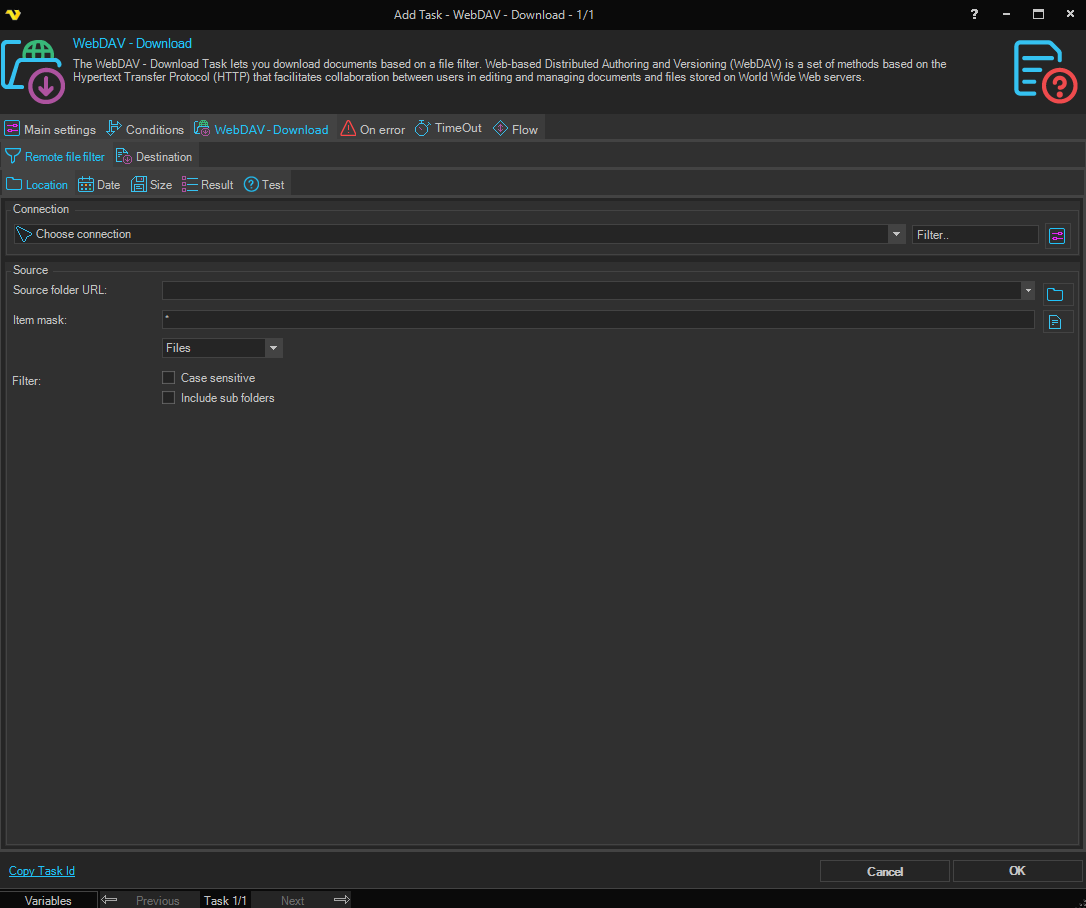Click the Previous task button
The image size is (1086, 908).
(x=157, y=900)
